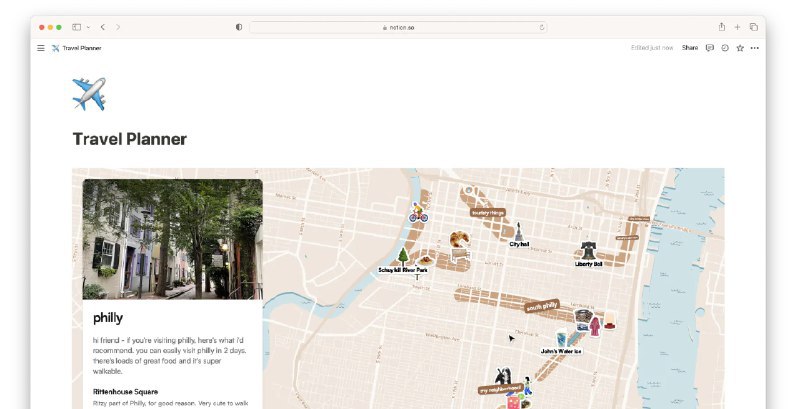800x409 pixels.
Task: Go forward with Safari's forward arrow
Action: point(118,27)
